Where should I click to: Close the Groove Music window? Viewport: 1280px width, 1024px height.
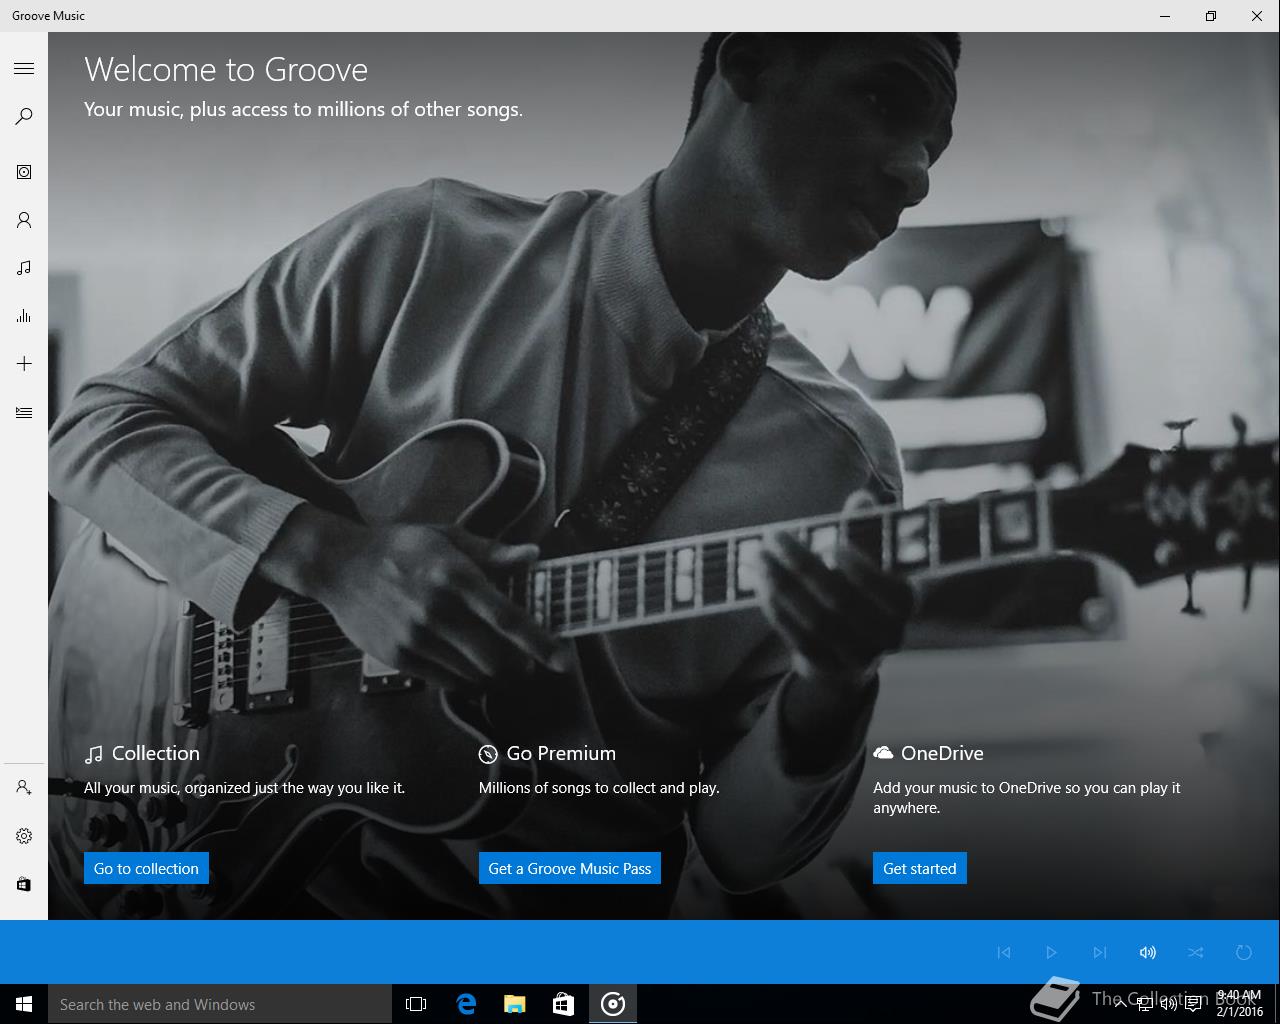(x=1257, y=16)
